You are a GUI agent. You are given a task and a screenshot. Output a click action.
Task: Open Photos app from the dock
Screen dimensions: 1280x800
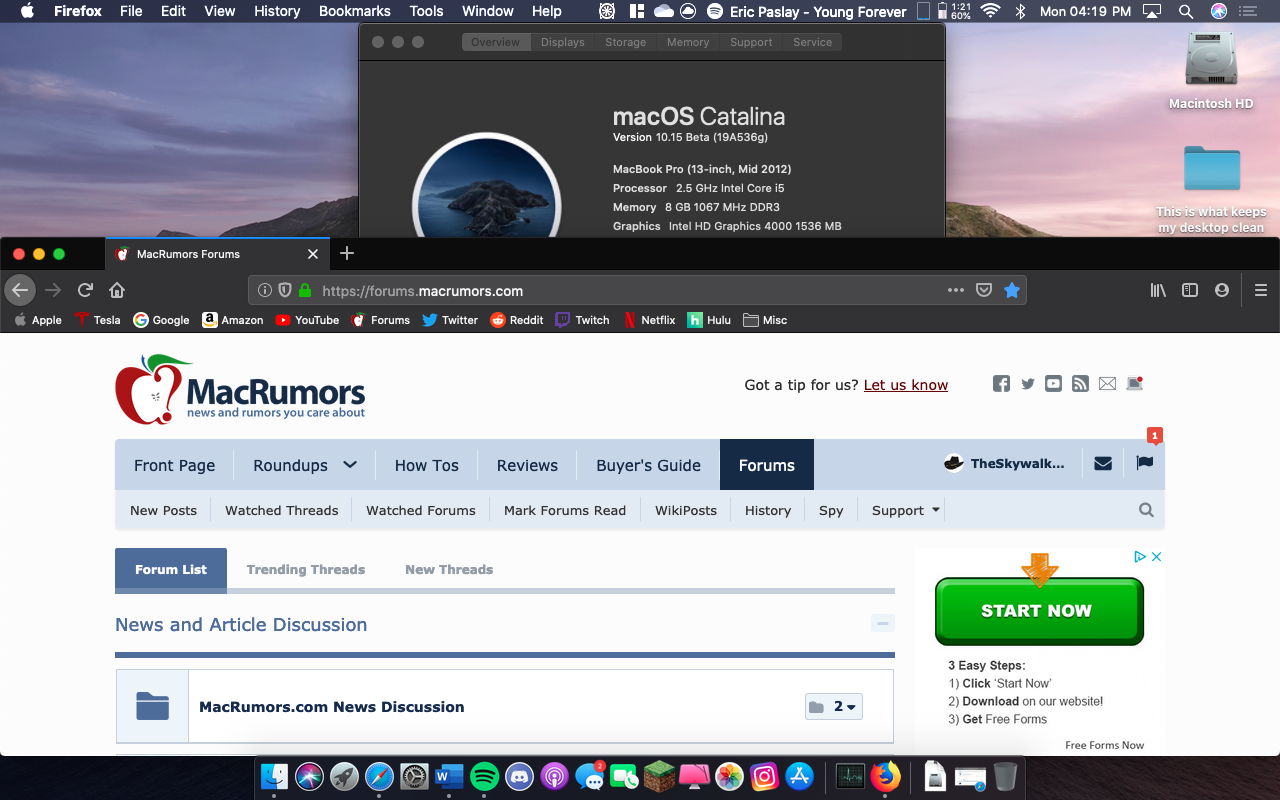[x=729, y=776]
